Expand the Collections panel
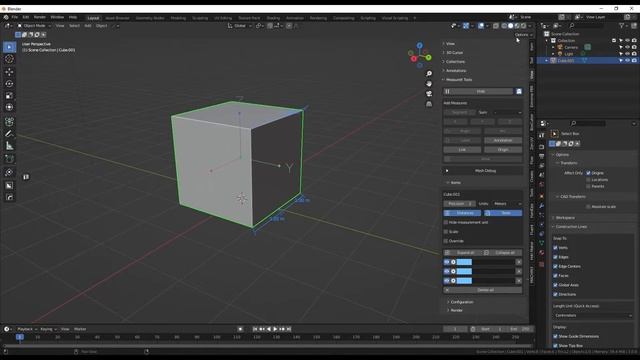Image resolution: width=640 pixels, height=360 pixels. click(454, 62)
